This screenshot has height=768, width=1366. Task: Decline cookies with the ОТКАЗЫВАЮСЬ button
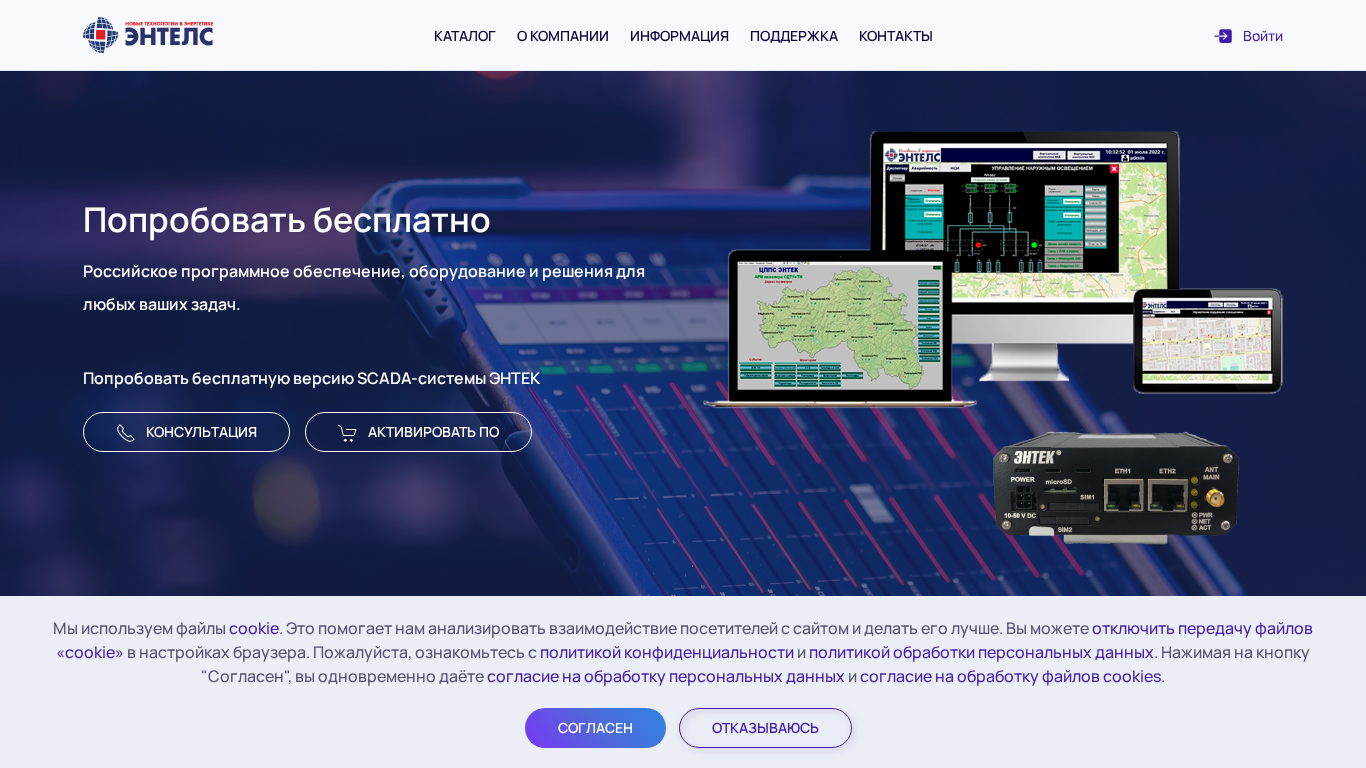pyautogui.click(x=765, y=728)
